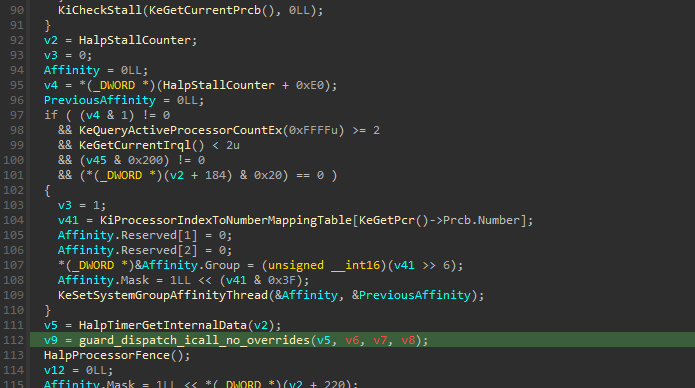
Task: Click line number 104 in gutter
Action: tap(14, 220)
